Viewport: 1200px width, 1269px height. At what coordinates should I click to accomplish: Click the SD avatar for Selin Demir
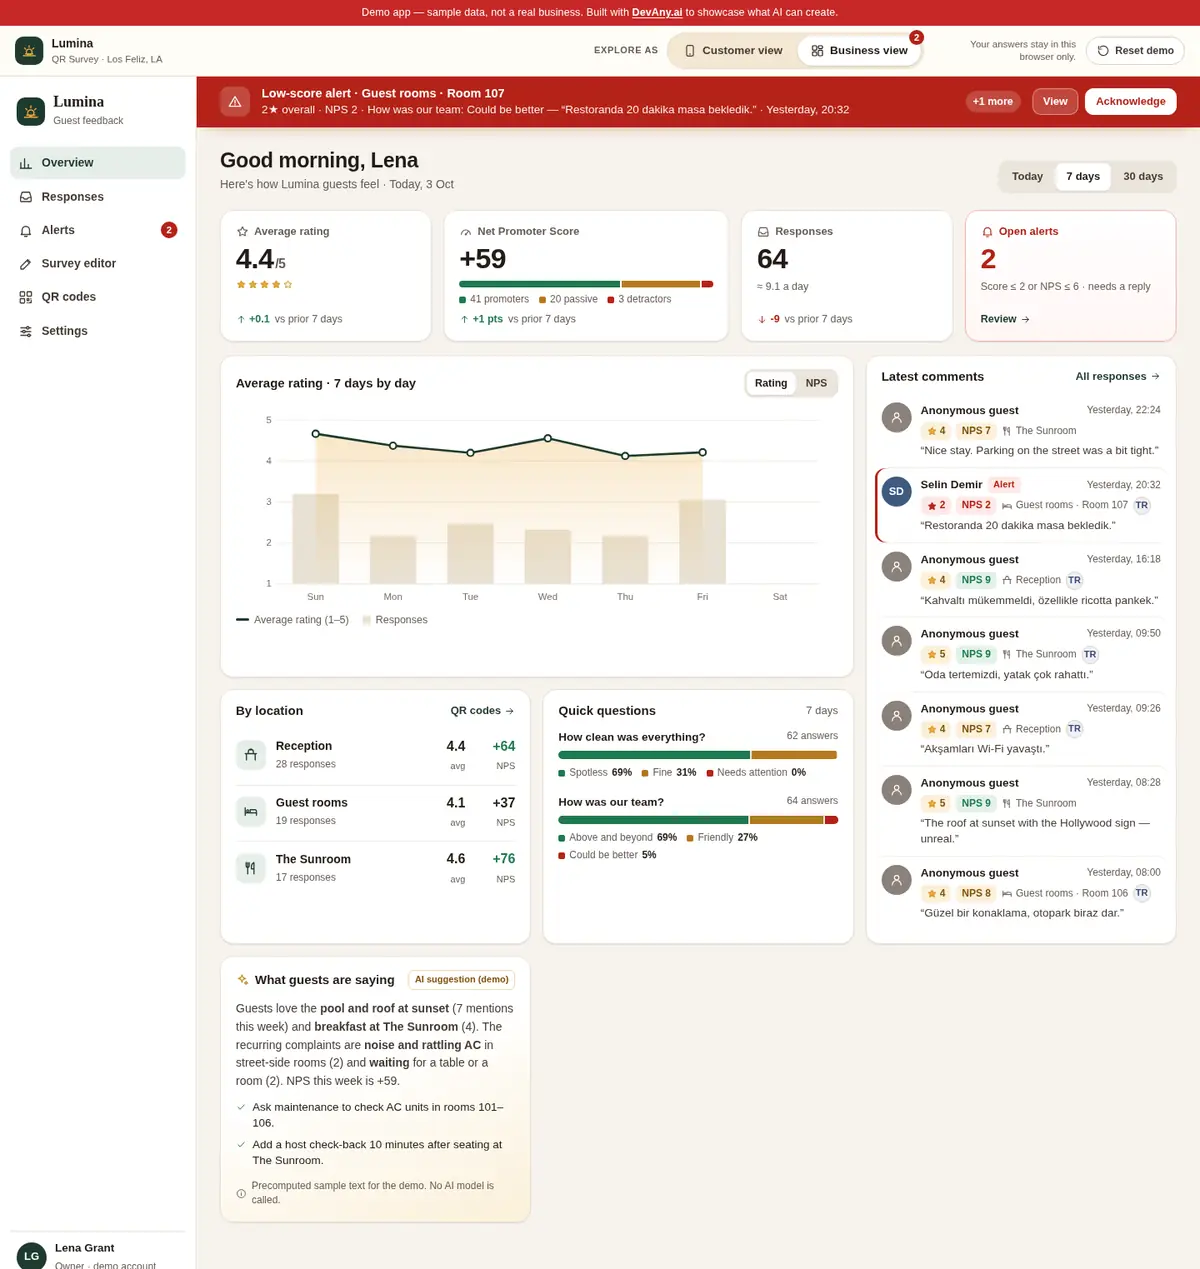[x=896, y=491]
